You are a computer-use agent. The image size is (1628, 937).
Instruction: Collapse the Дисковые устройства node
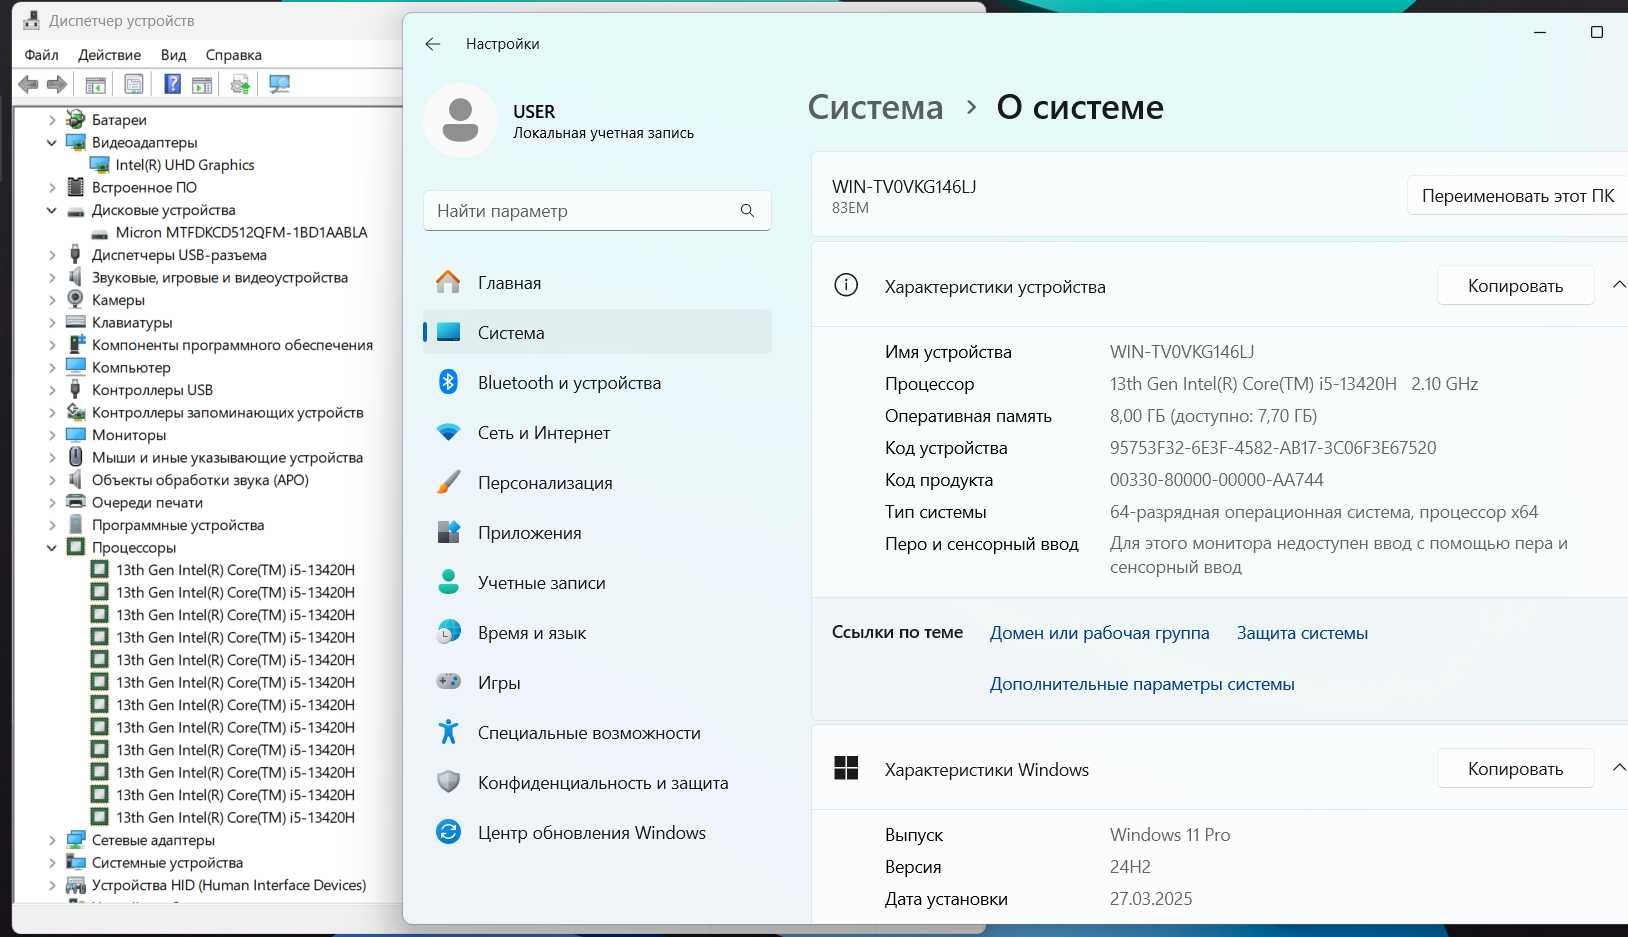pos(52,210)
